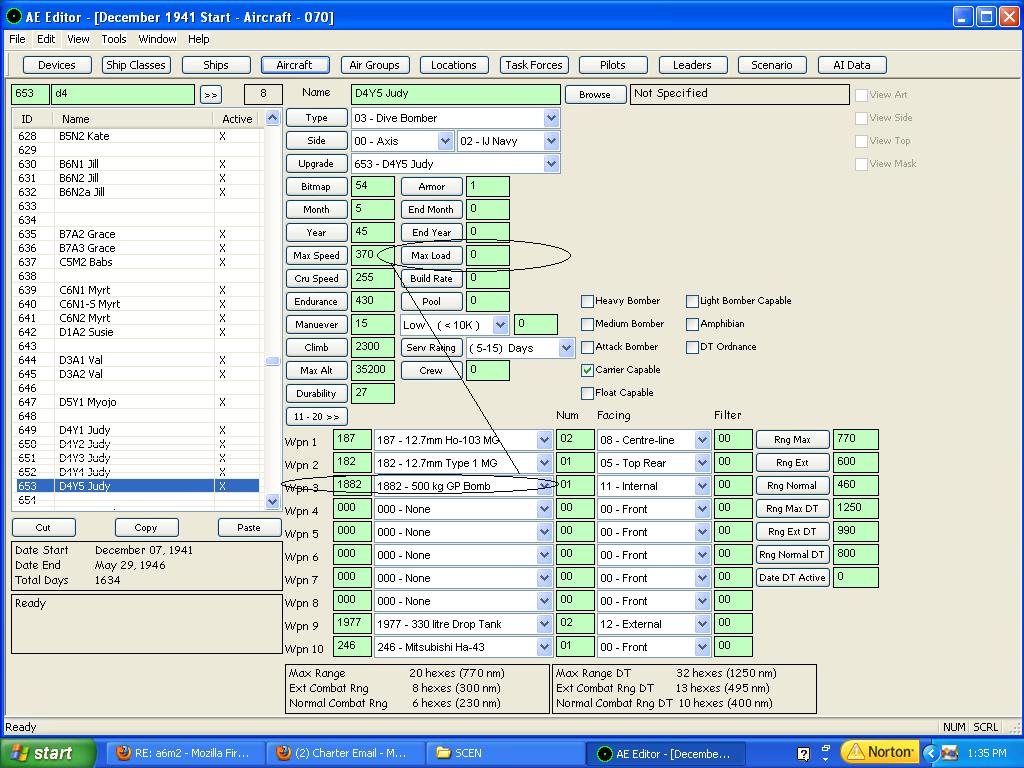Open the Side '00 - Axis' dropdown
The width and height of the screenshot is (1024, 768).
tap(445, 141)
